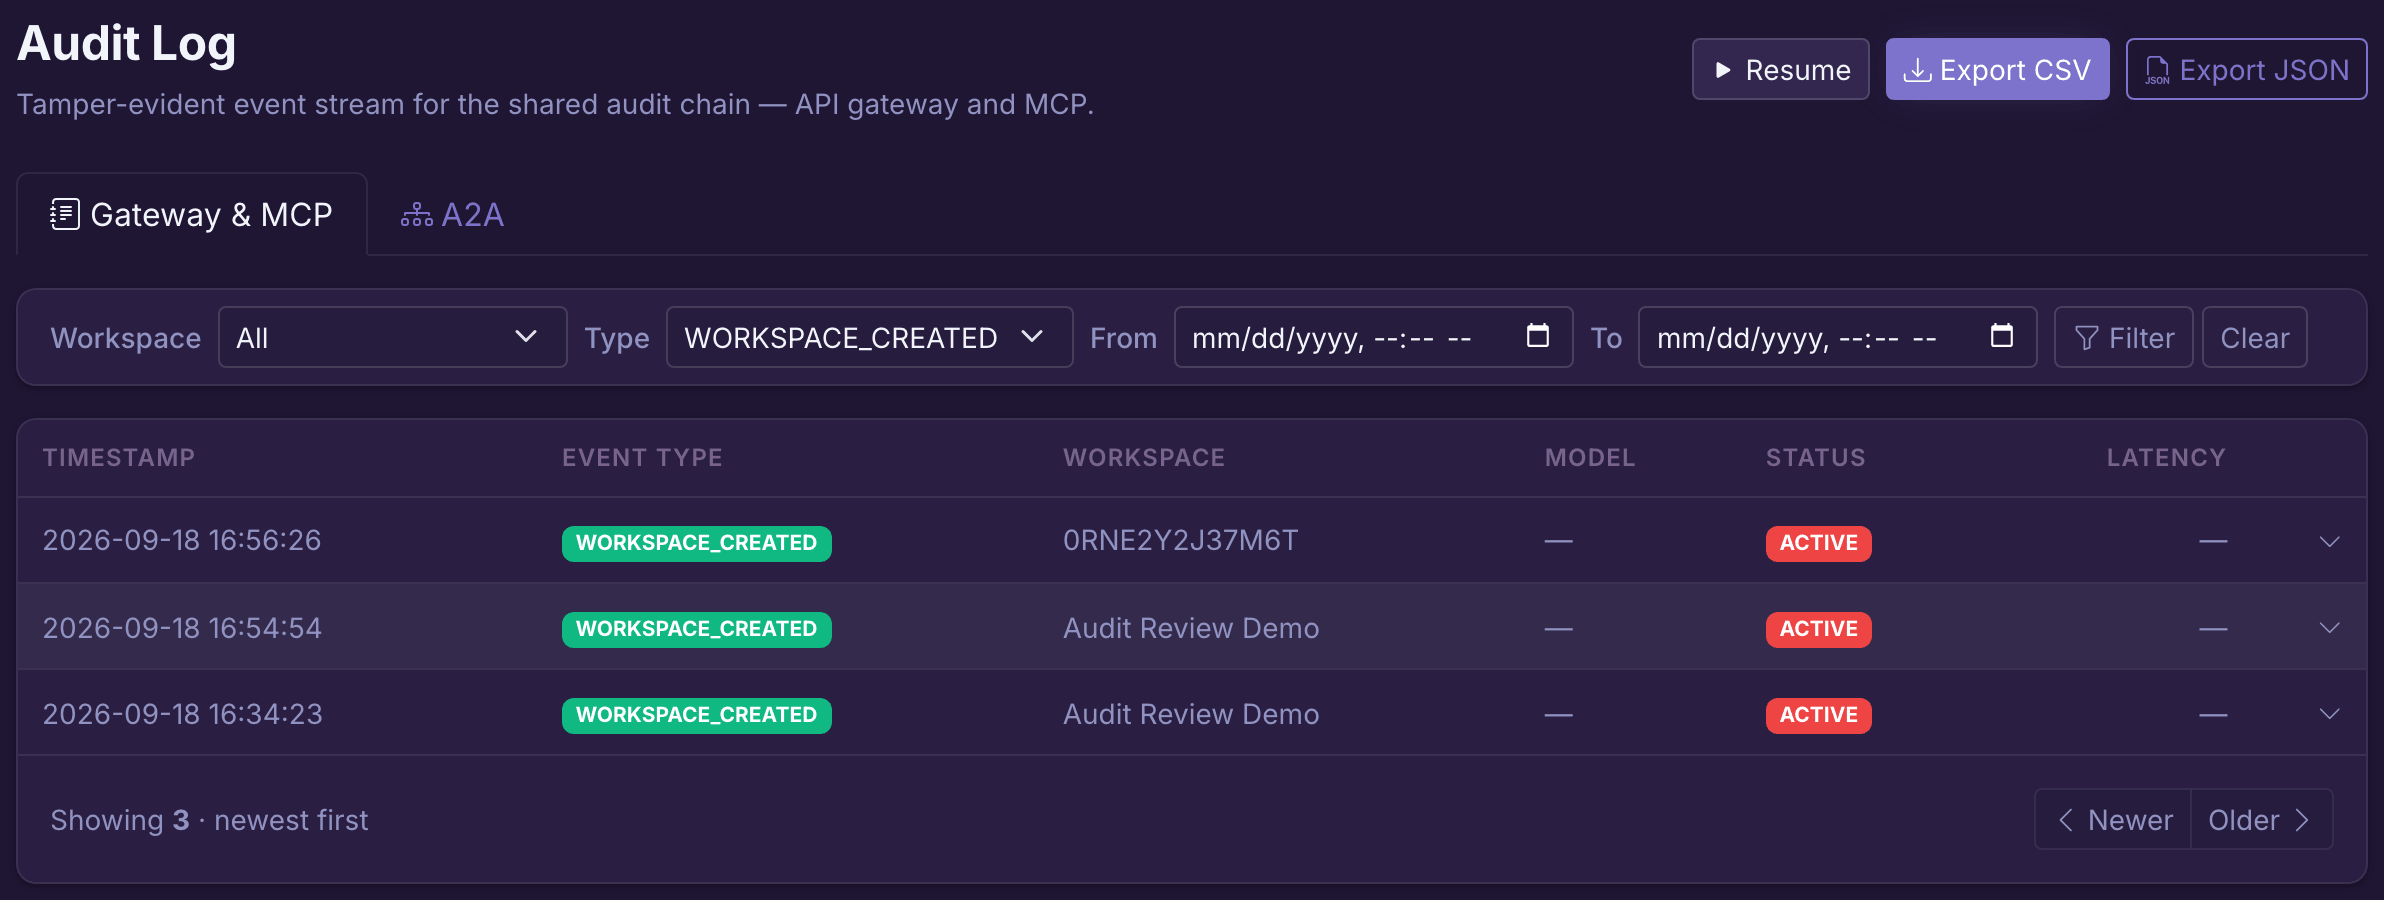Open the To date calendar picker icon
The width and height of the screenshot is (2384, 900).
pos(2002,336)
